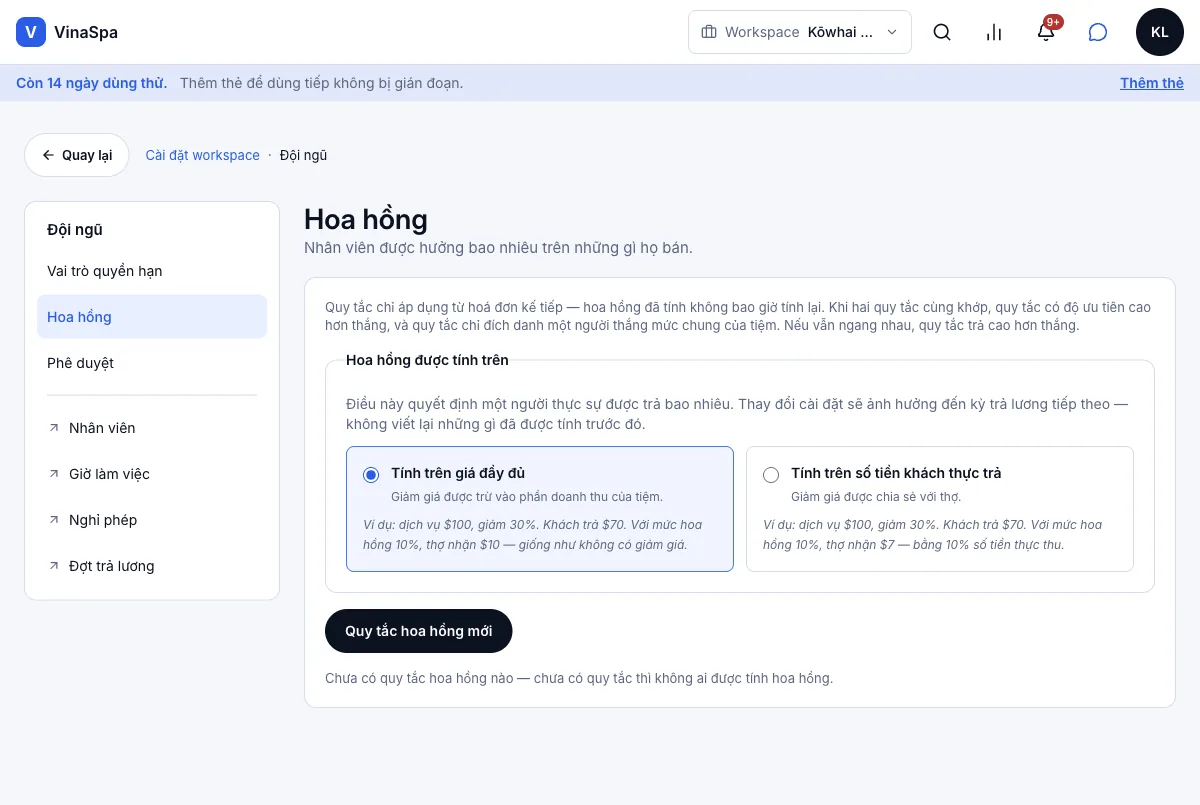The width and height of the screenshot is (1200, 805).
Task: Open the bar chart analytics icon
Action: (x=994, y=32)
